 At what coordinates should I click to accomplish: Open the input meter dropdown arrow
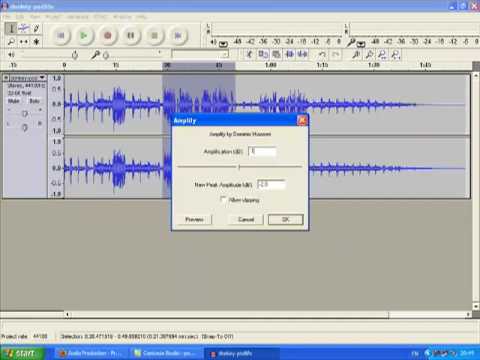tap(361, 44)
